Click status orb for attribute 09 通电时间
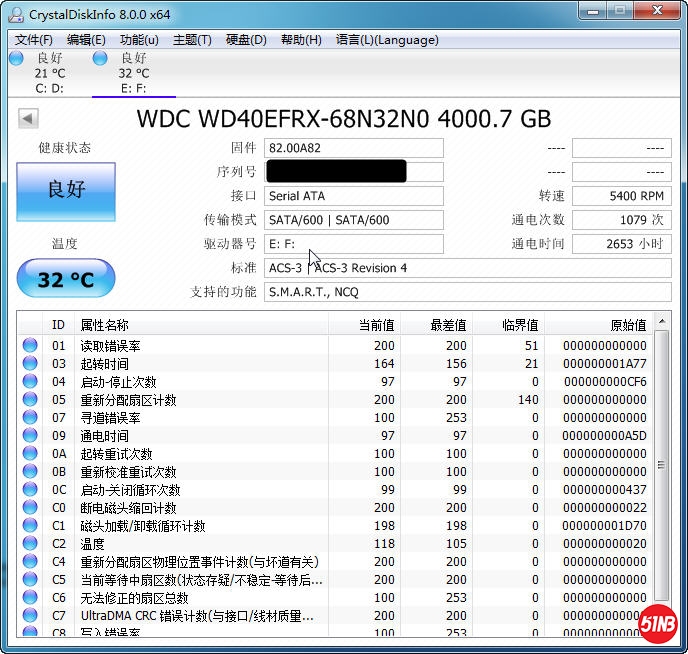The height and width of the screenshot is (654, 688). click(x=30, y=436)
